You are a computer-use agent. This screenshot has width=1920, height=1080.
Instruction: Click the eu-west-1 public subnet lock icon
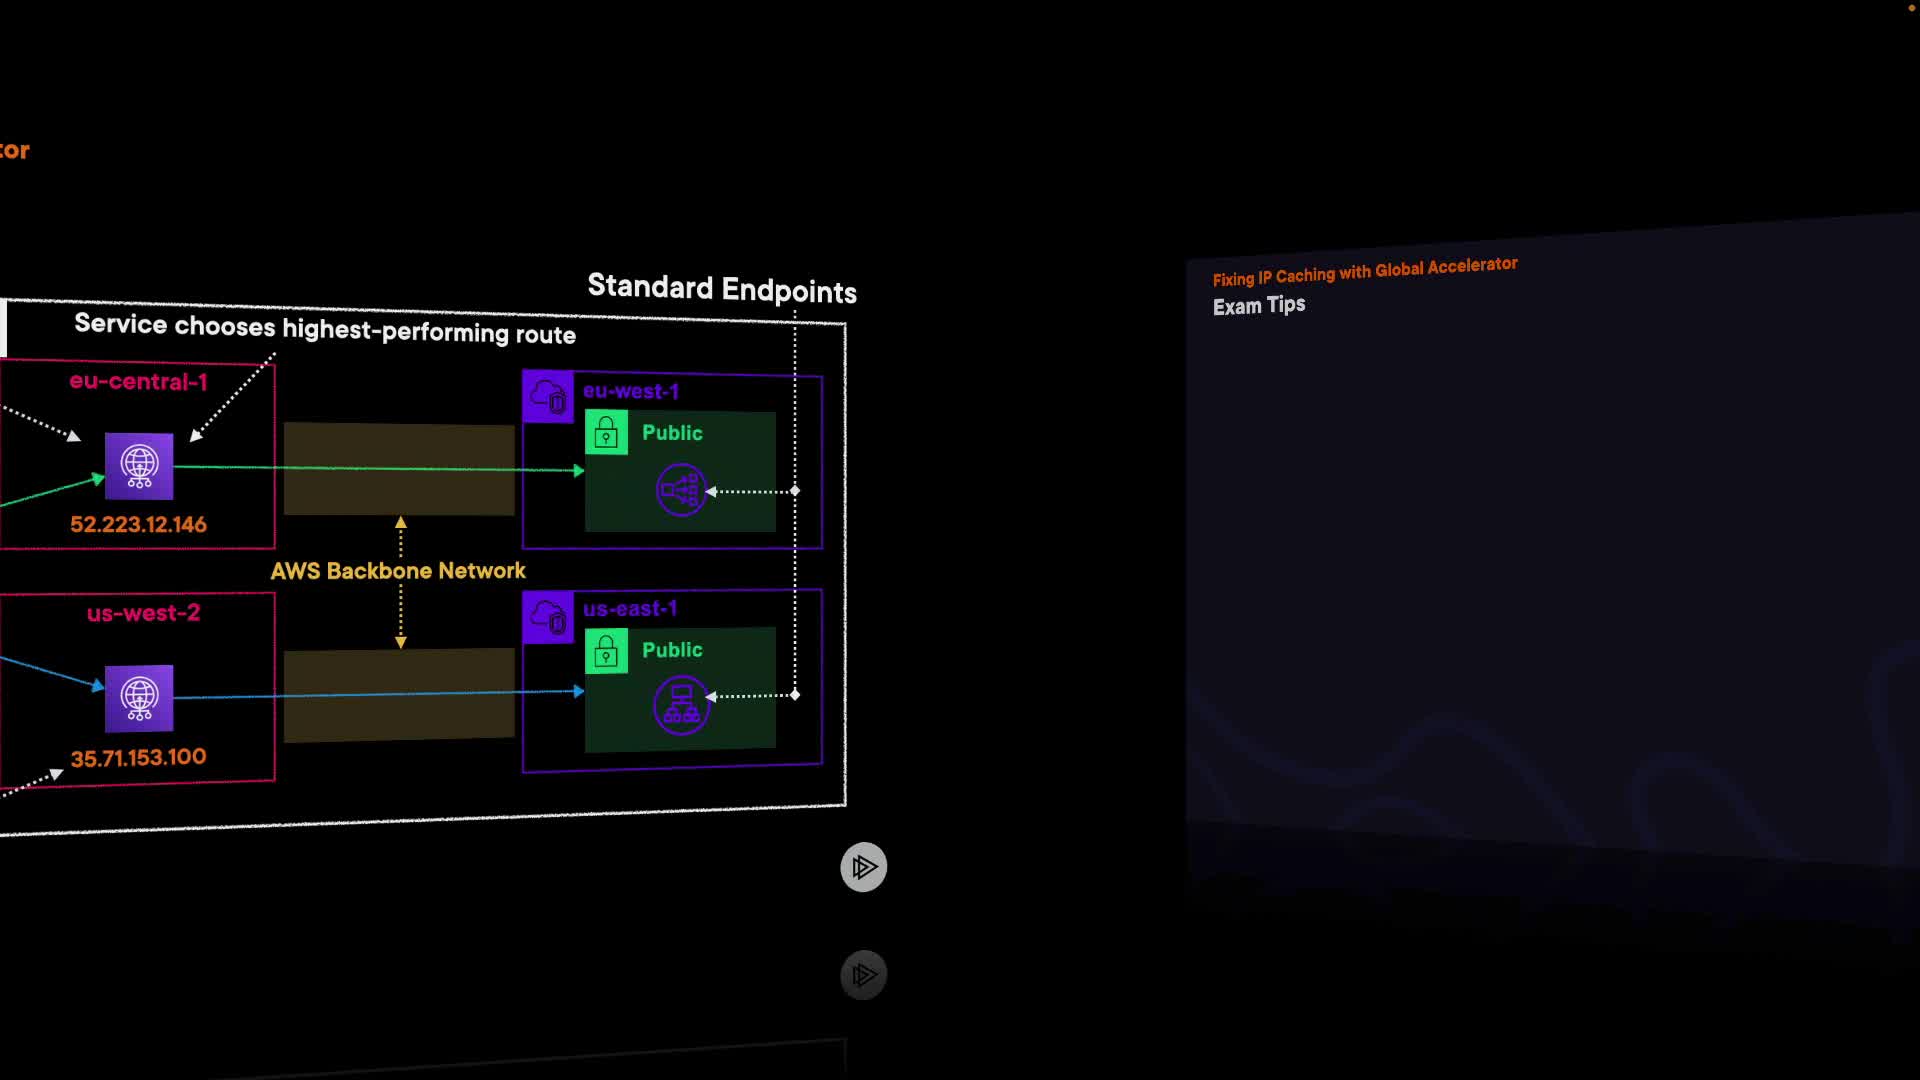click(x=606, y=433)
